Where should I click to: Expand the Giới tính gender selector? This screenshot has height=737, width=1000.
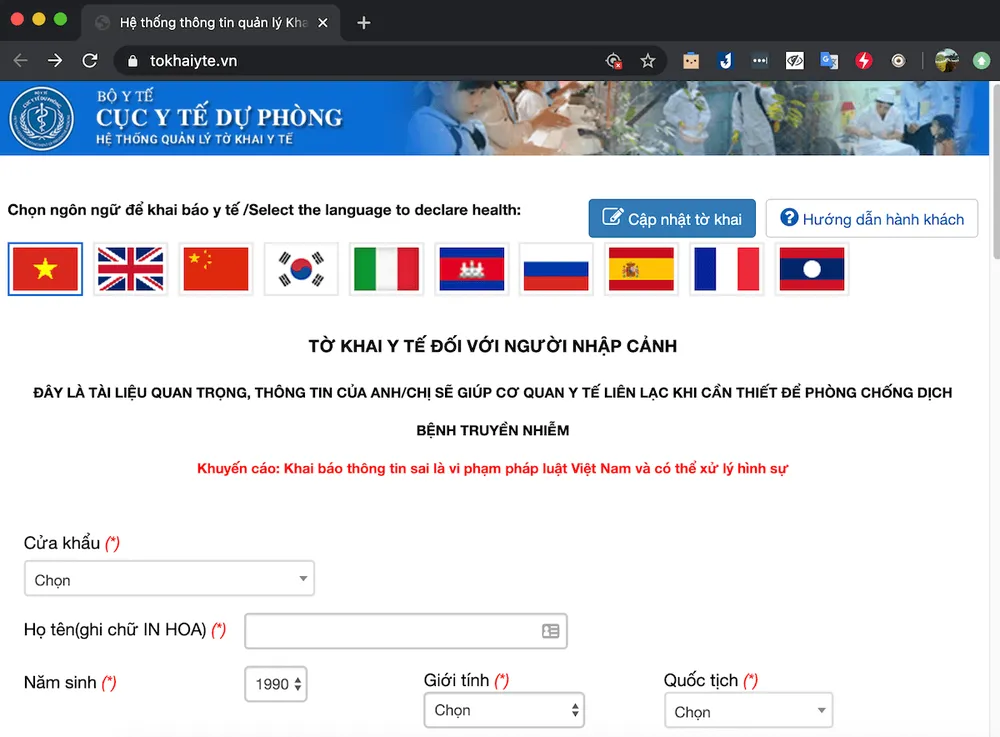(x=504, y=710)
